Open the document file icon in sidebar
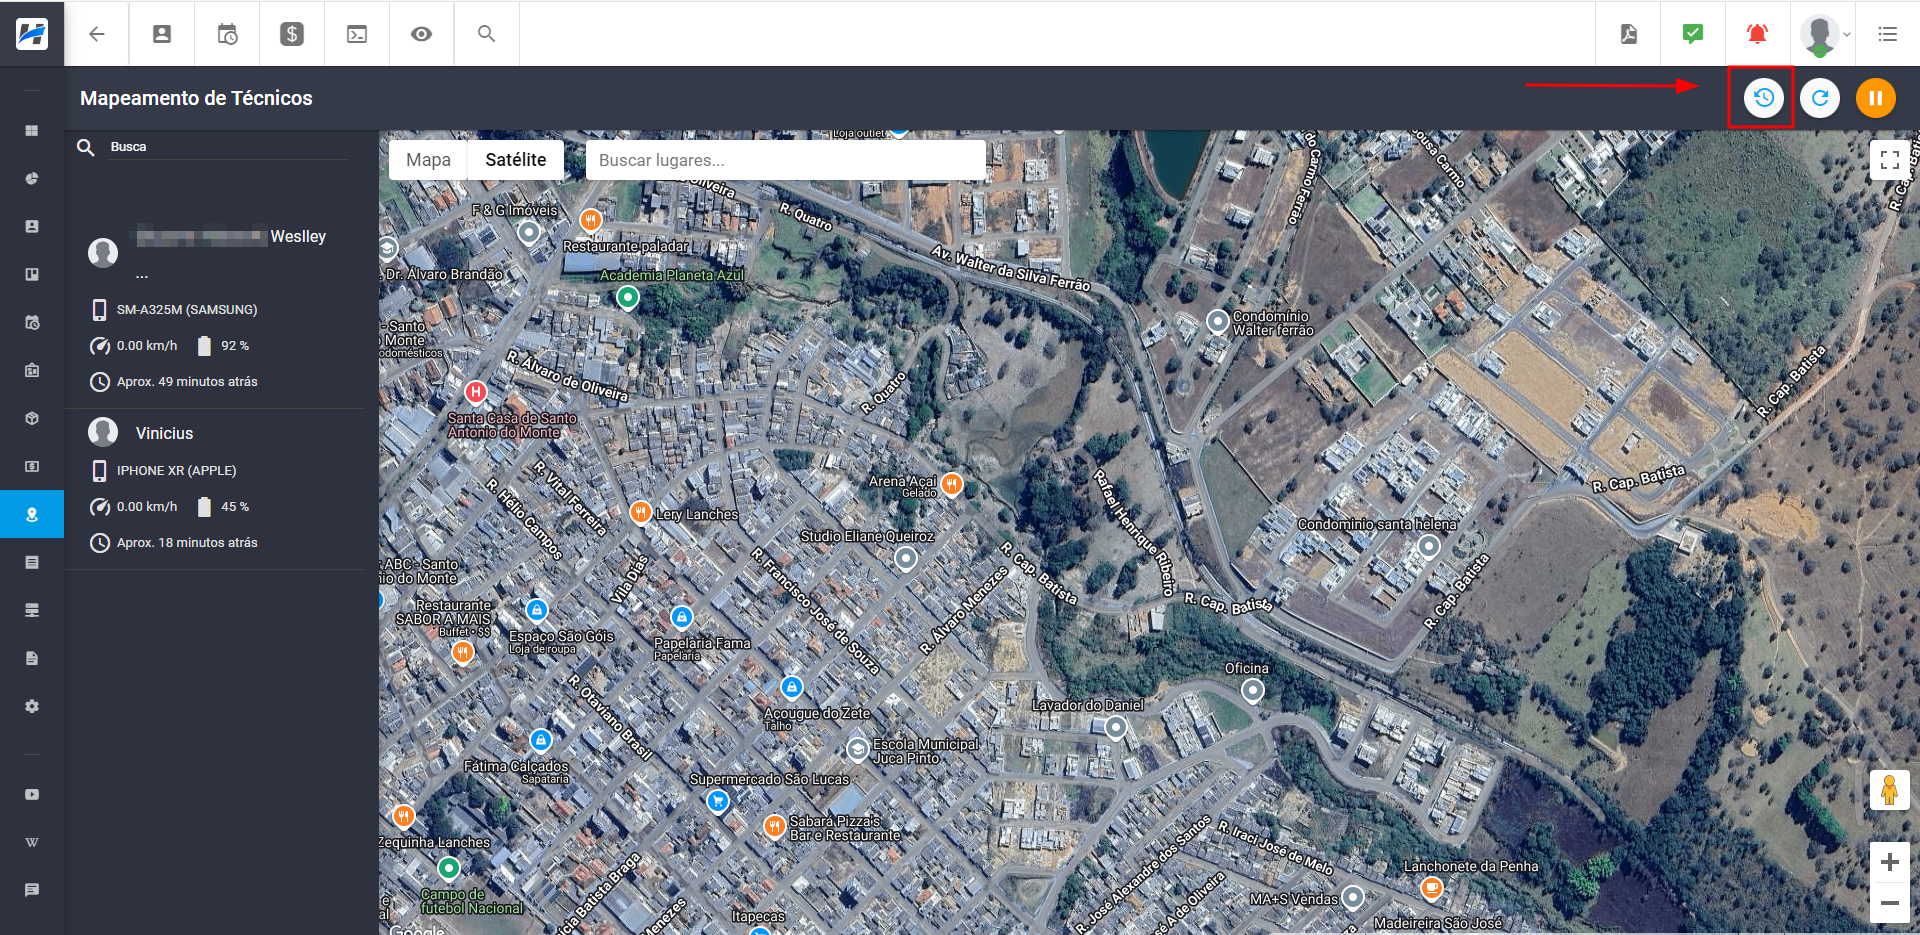This screenshot has height=935, width=1920. pyautogui.click(x=32, y=659)
